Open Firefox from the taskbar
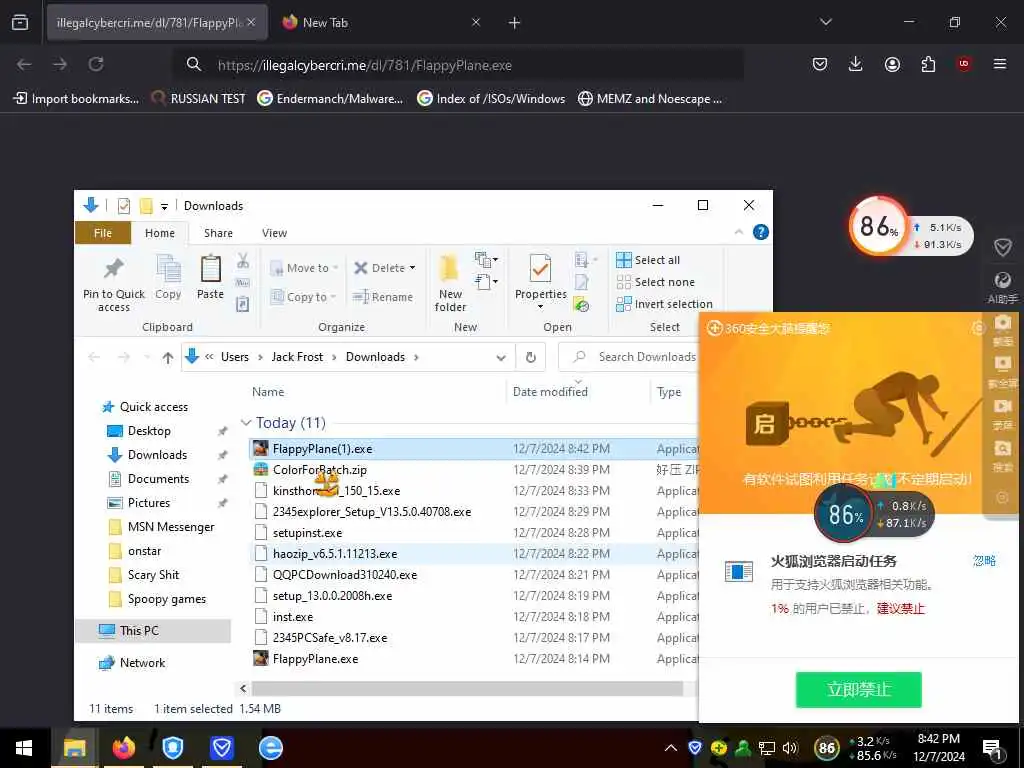 click(x=123, y=748)
